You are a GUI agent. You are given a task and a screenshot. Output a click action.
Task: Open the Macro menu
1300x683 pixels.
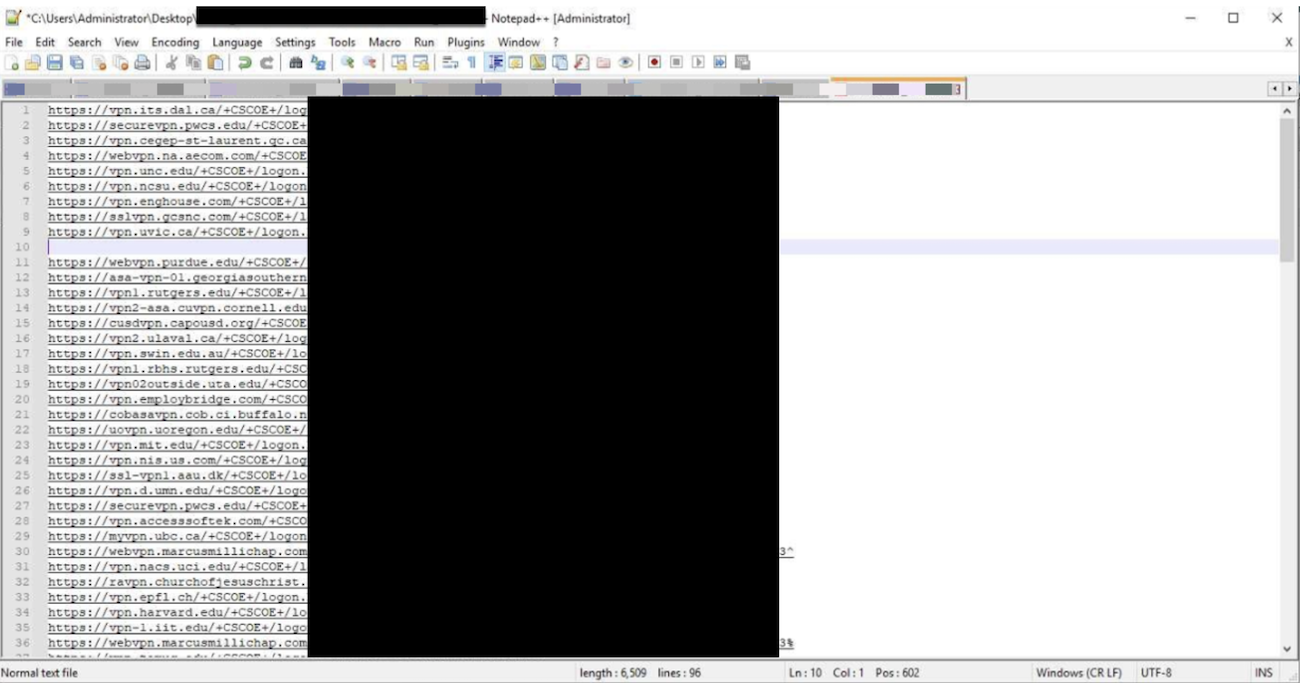coord(384,42)
